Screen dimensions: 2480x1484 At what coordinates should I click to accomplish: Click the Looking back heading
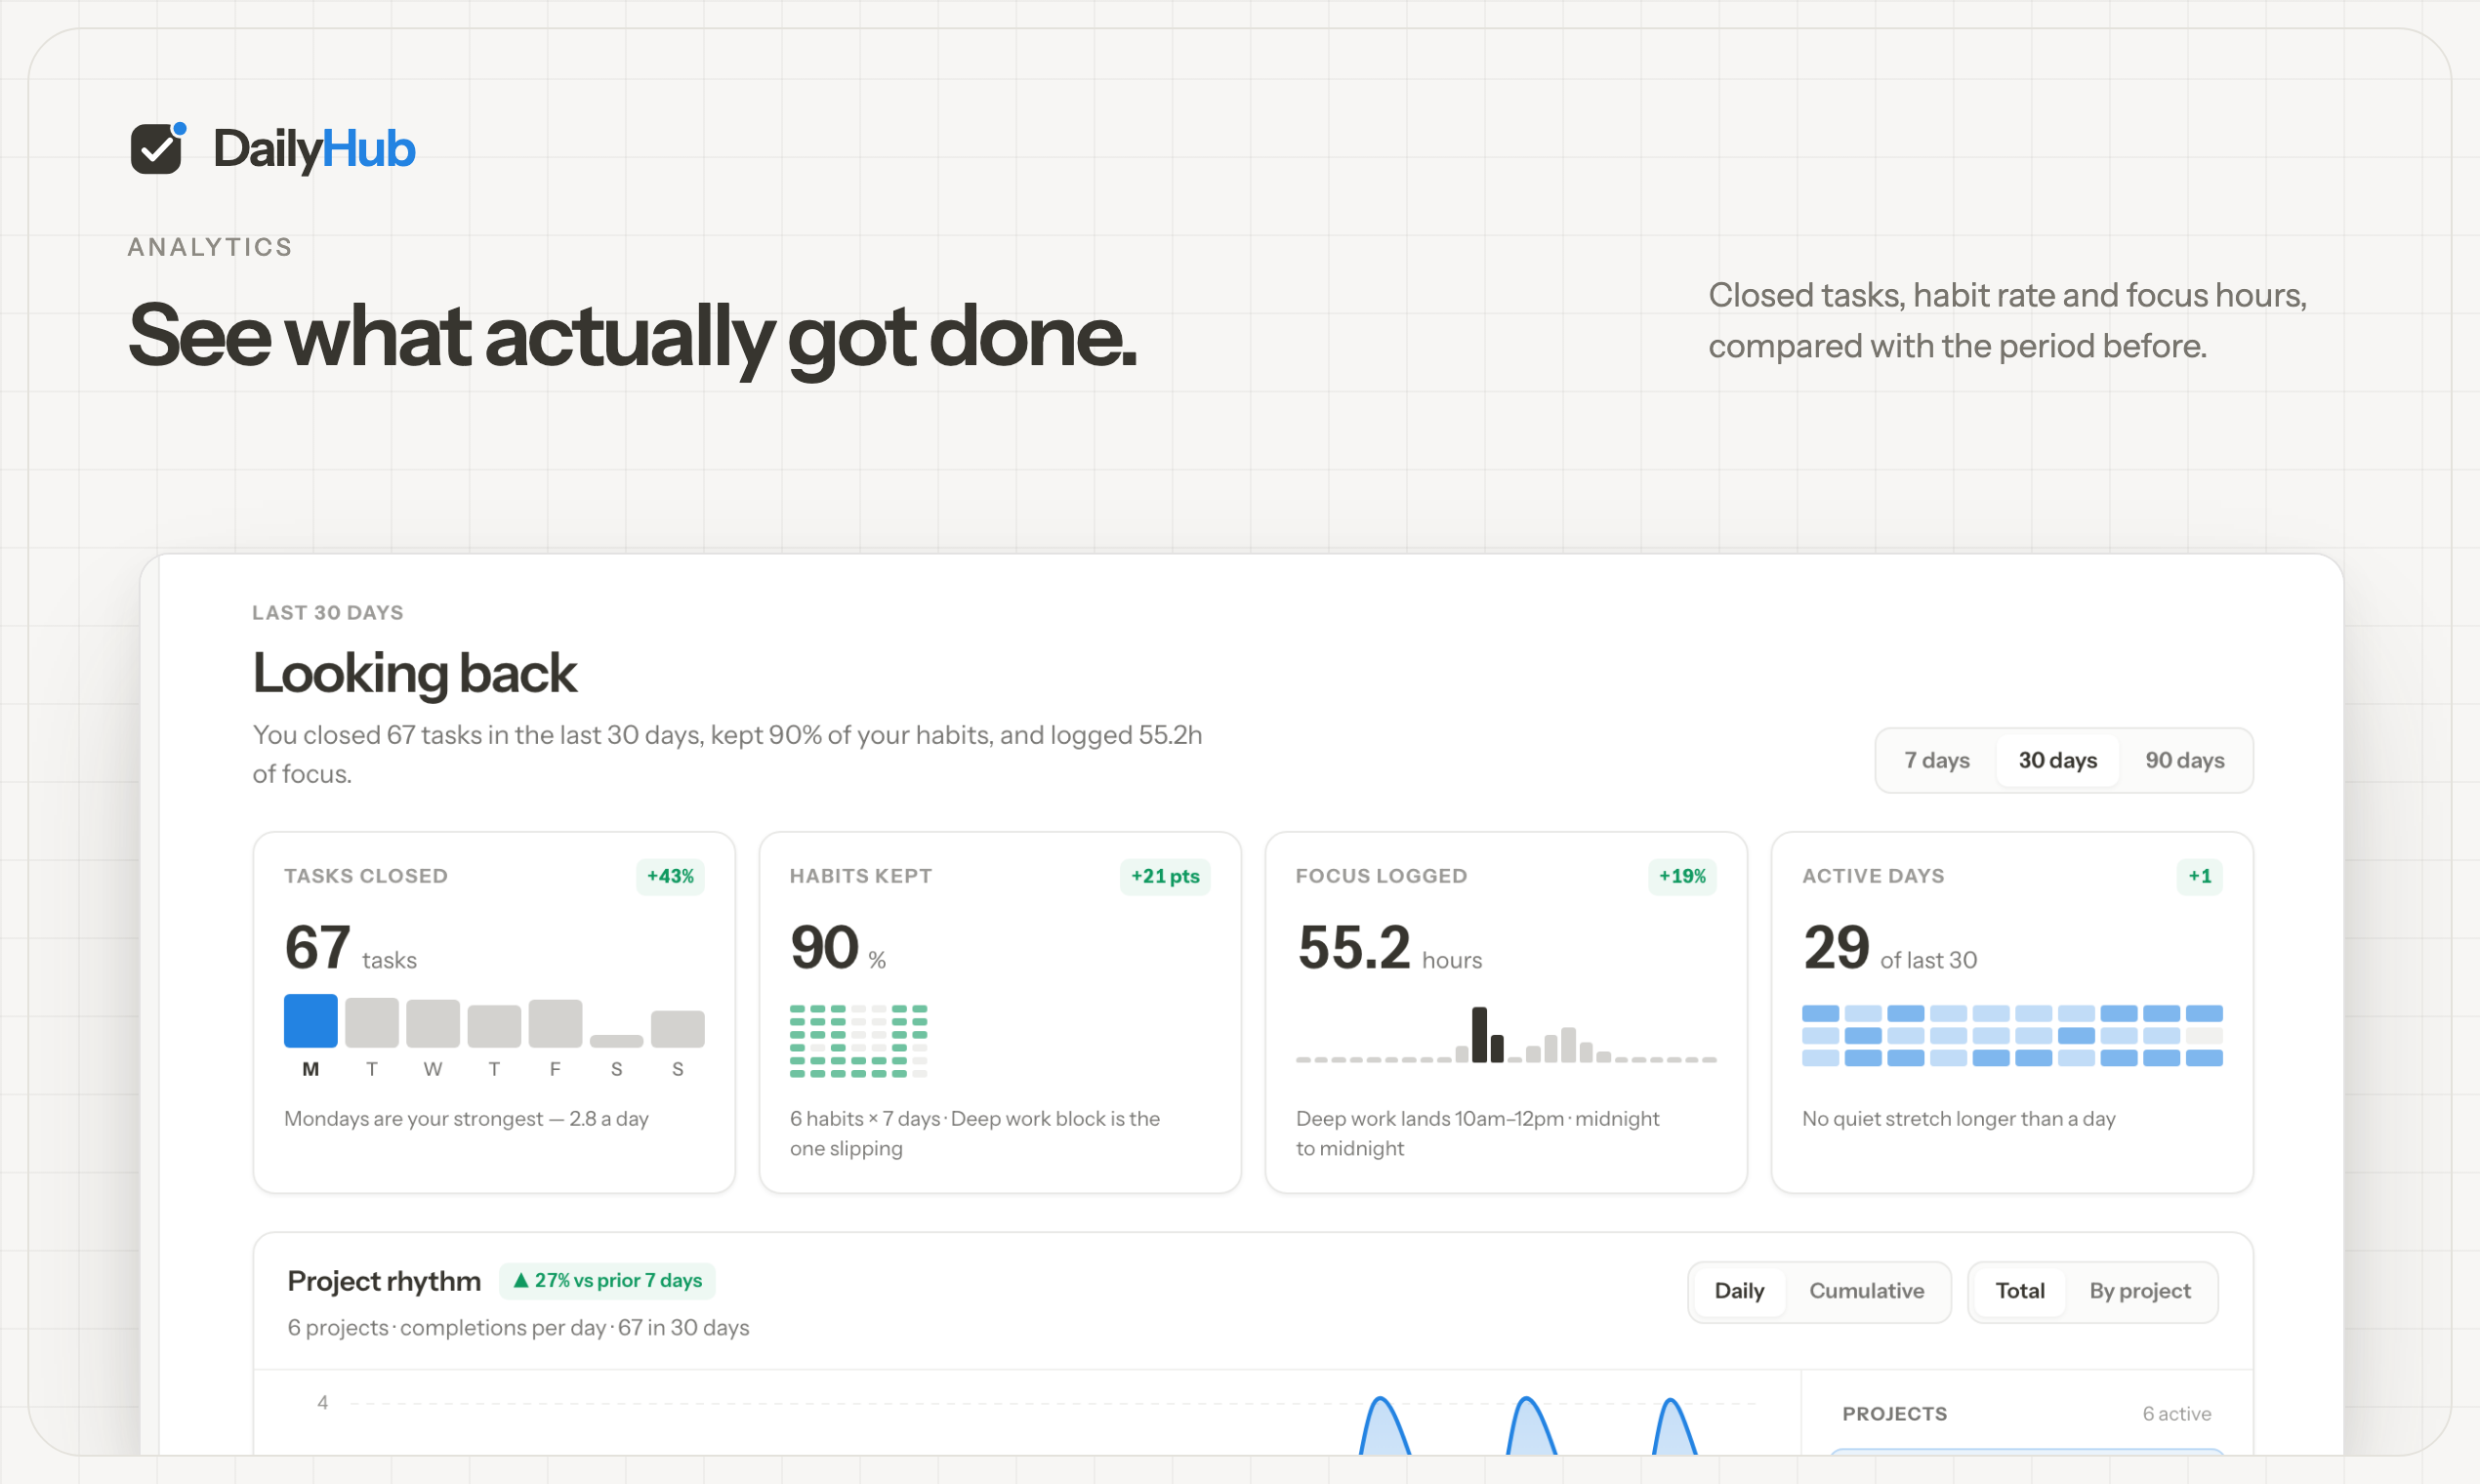(414, 672)
